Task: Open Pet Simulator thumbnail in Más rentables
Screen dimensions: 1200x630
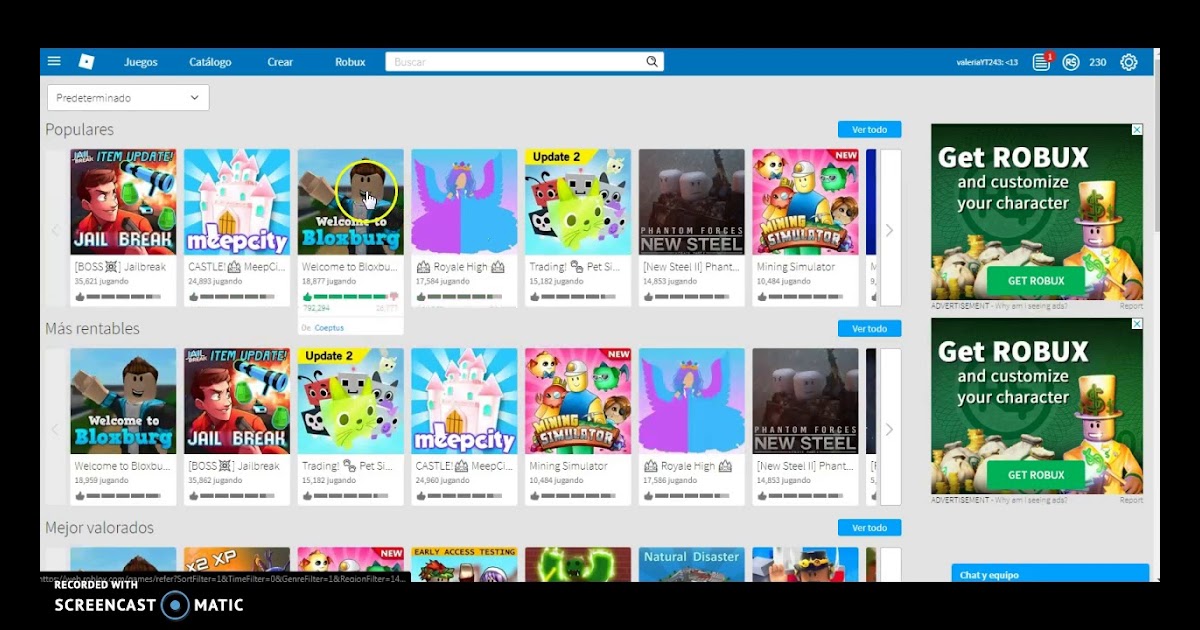Action: (x=351, y=401)
